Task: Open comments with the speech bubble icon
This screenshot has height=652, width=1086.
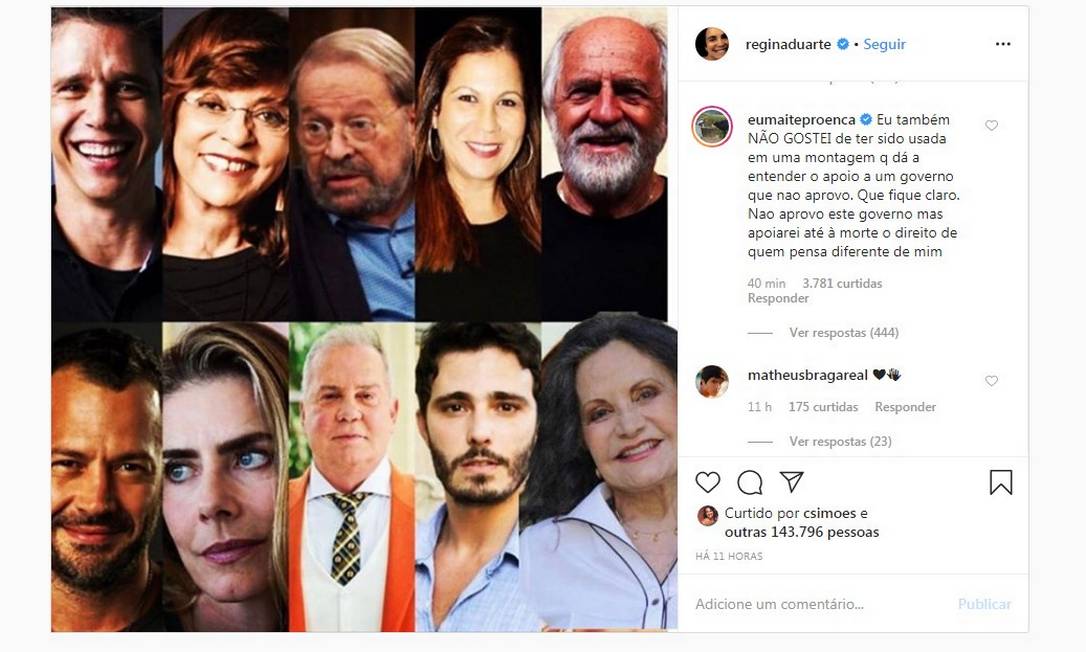Action: (x=750, y=483)
